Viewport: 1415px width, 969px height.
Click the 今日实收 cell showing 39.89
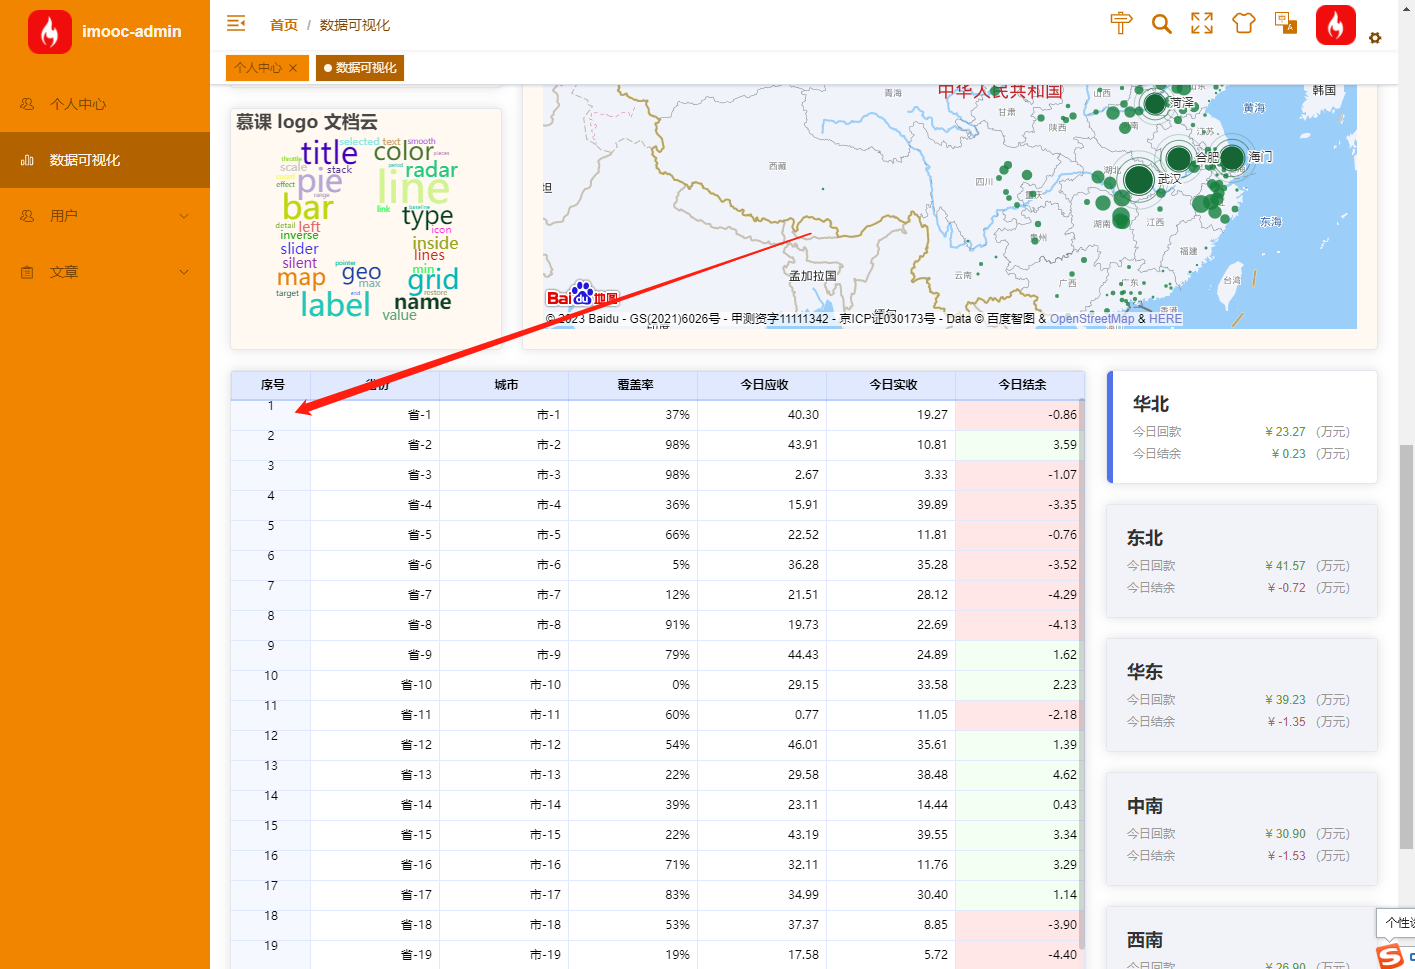(892, 505)
